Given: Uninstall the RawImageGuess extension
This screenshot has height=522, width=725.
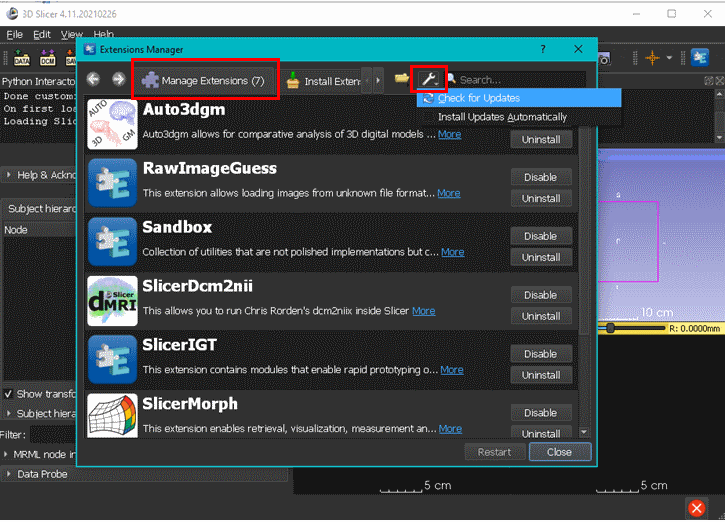Looking at the screenshot, I should pos(541,198).
